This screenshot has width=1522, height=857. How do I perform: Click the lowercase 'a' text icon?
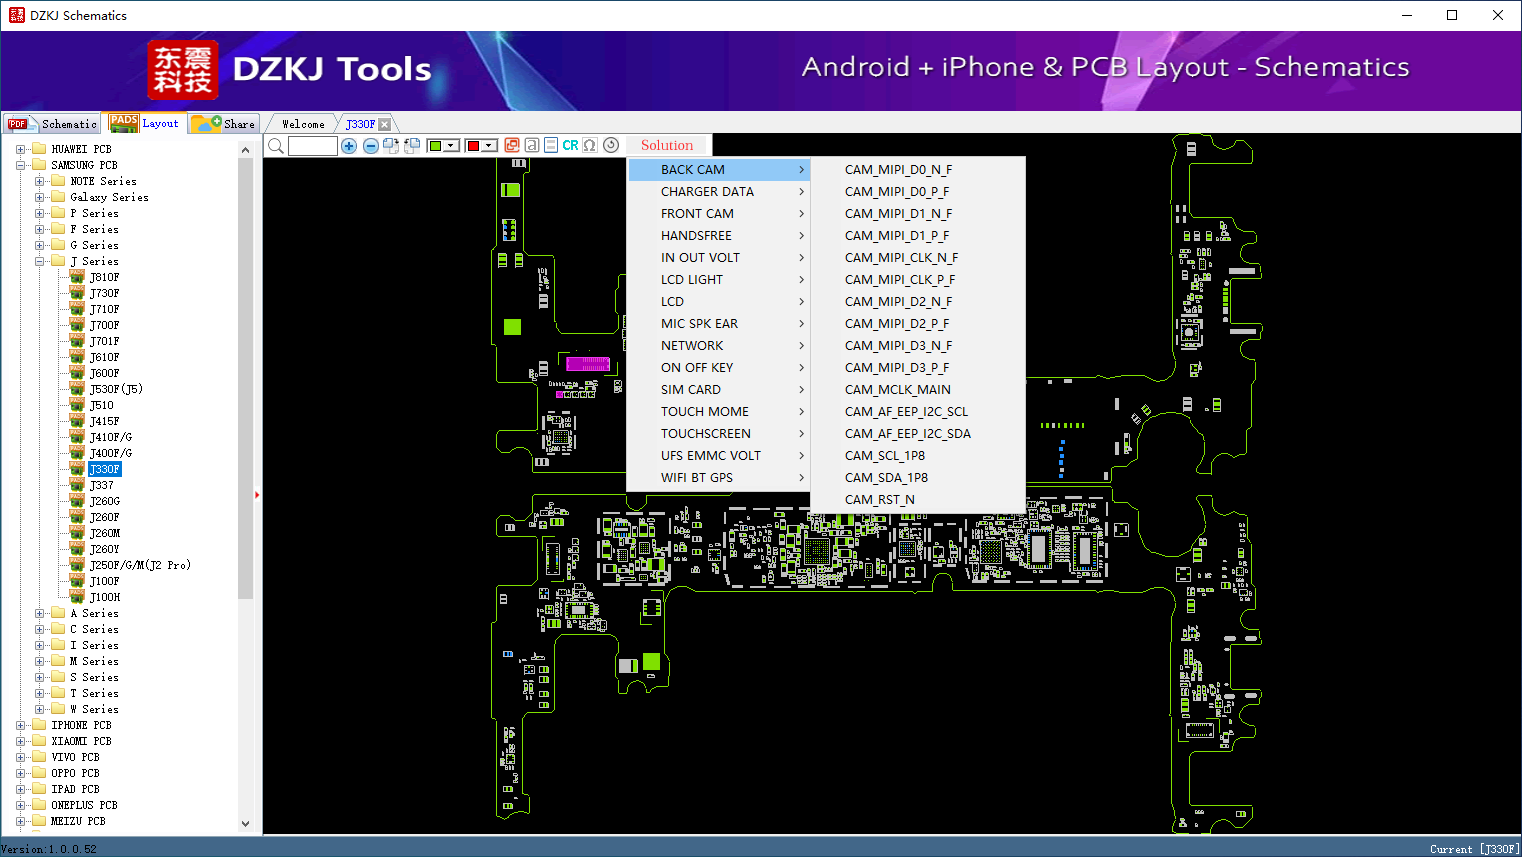[x=532, y=145]
